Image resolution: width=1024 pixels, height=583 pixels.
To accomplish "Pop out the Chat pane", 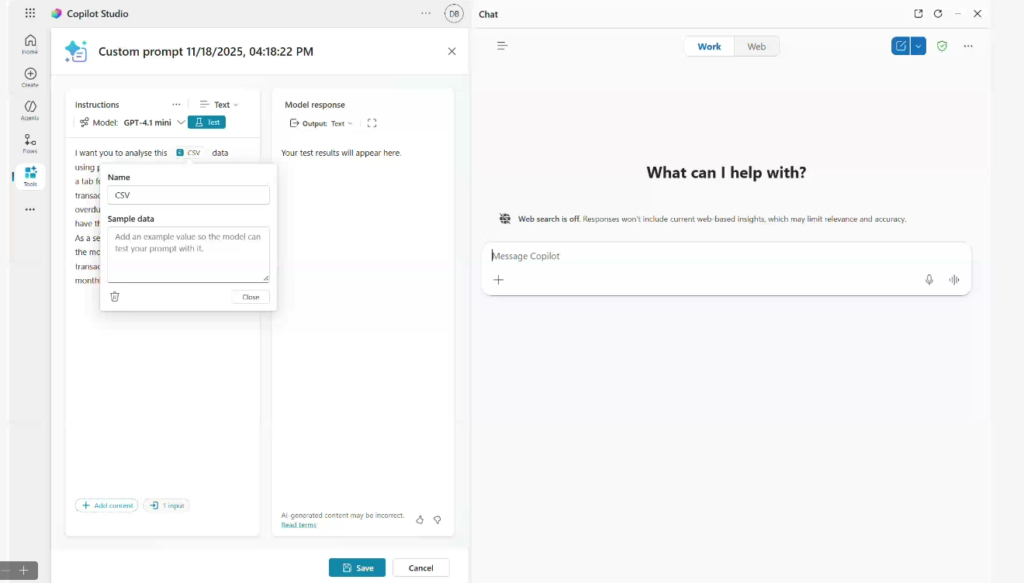I will (x=918, y=14).
